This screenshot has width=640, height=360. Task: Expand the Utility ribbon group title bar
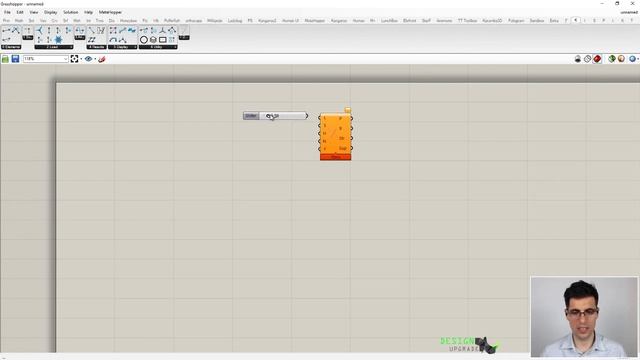(158, 47)
